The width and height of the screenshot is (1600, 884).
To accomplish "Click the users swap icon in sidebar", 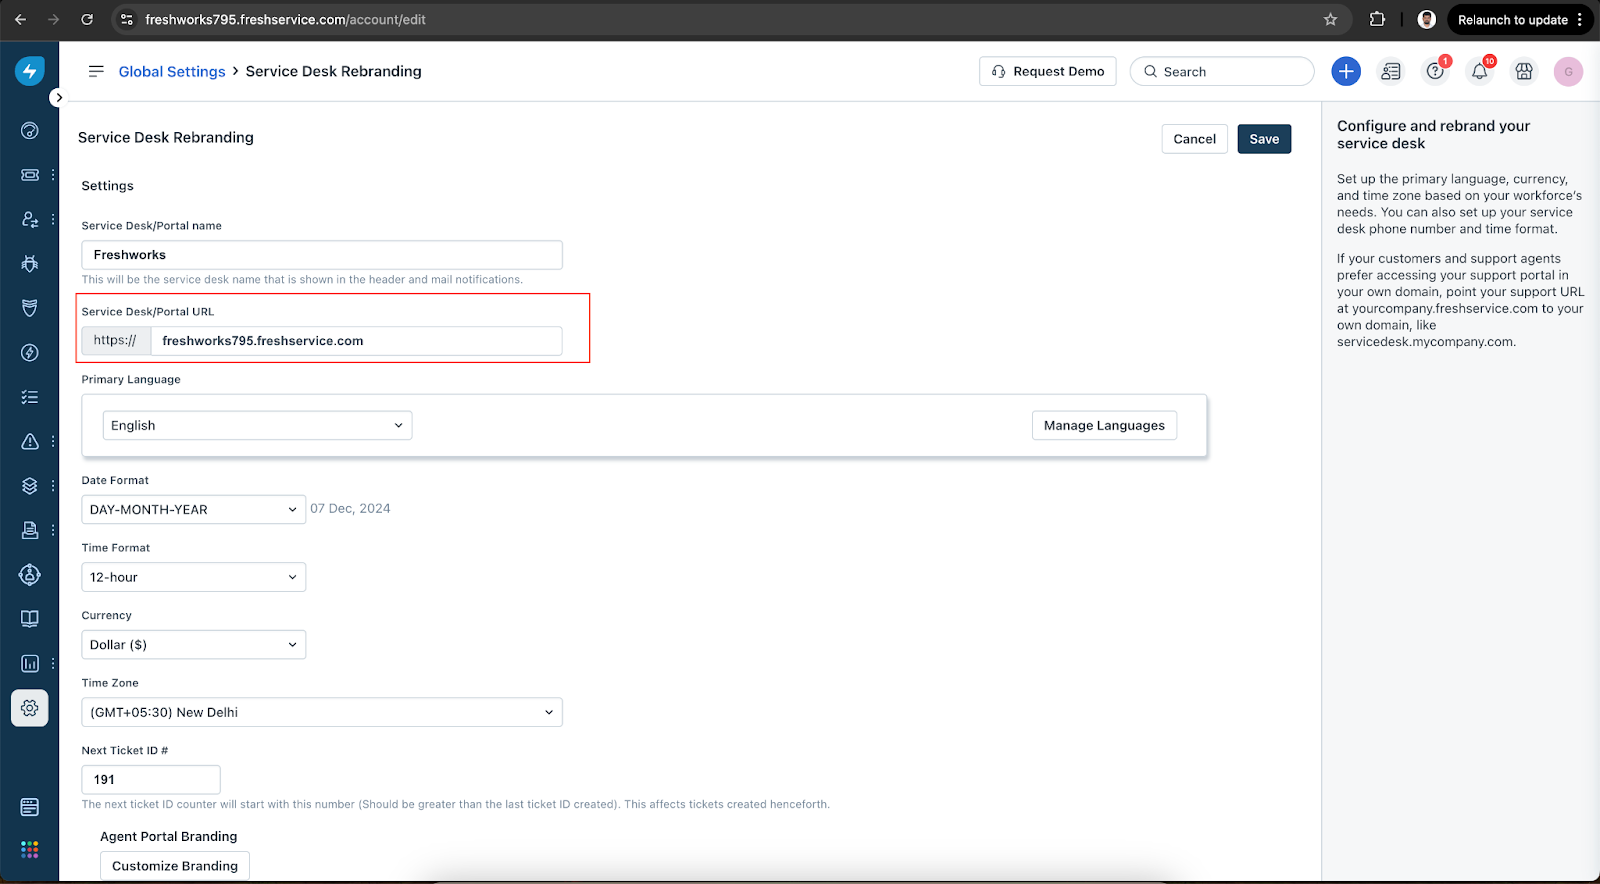I will click(30, 219).
